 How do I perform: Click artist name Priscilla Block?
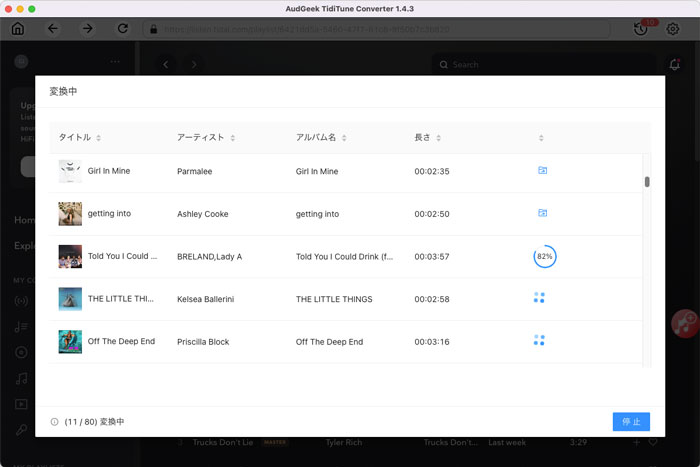click(203, 342)
